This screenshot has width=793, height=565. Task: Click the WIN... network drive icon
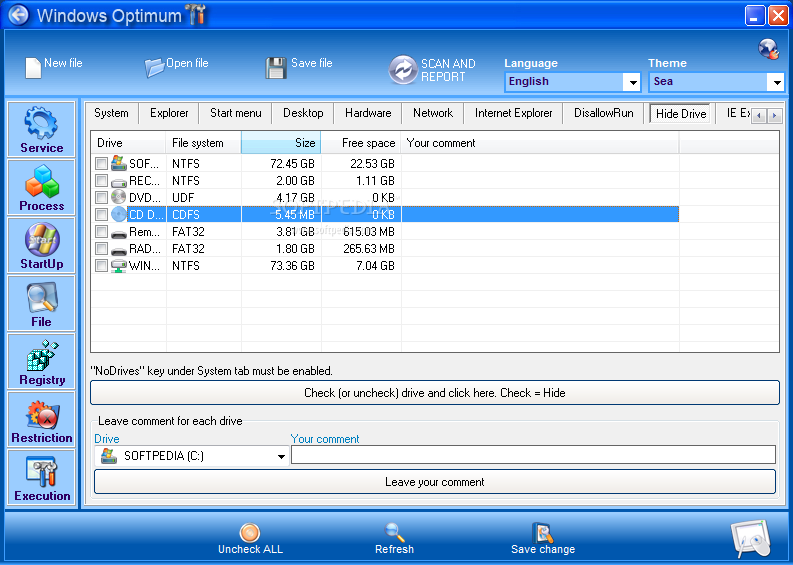119,266
